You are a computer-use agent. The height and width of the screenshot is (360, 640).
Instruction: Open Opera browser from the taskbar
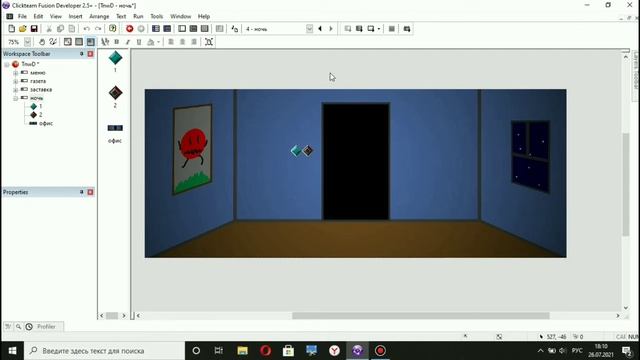point(266,351)
